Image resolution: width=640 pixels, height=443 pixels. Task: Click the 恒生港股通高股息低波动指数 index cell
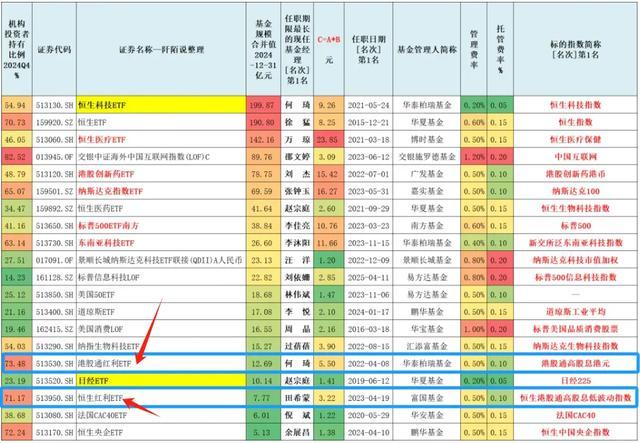(x=575, y=398)
